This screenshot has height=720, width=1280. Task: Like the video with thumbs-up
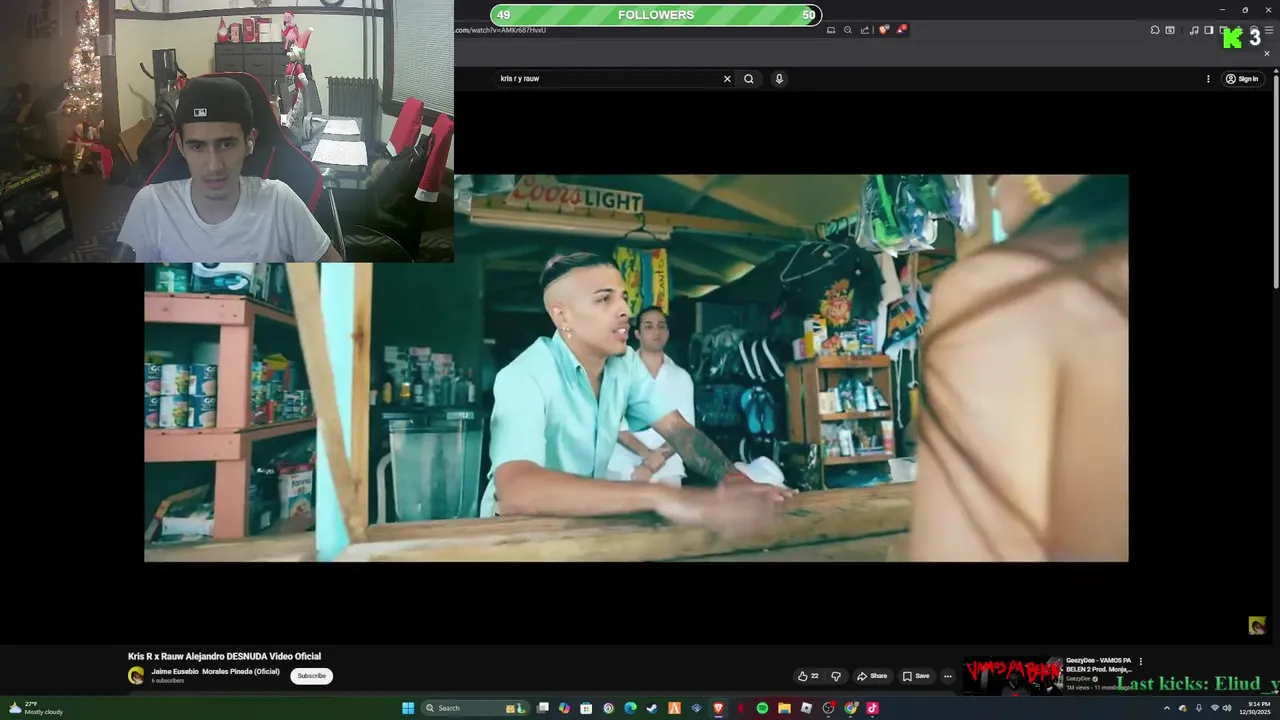(808, 676)
